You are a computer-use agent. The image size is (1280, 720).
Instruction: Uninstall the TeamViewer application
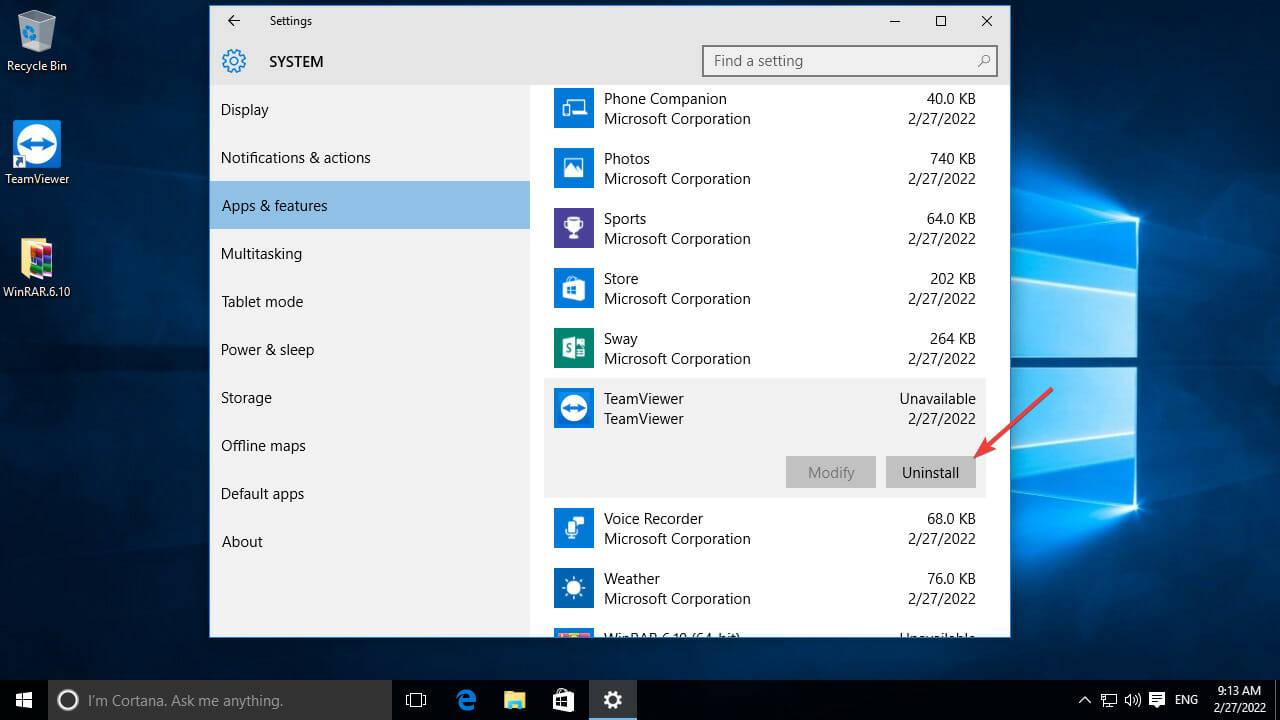(930, 472)
